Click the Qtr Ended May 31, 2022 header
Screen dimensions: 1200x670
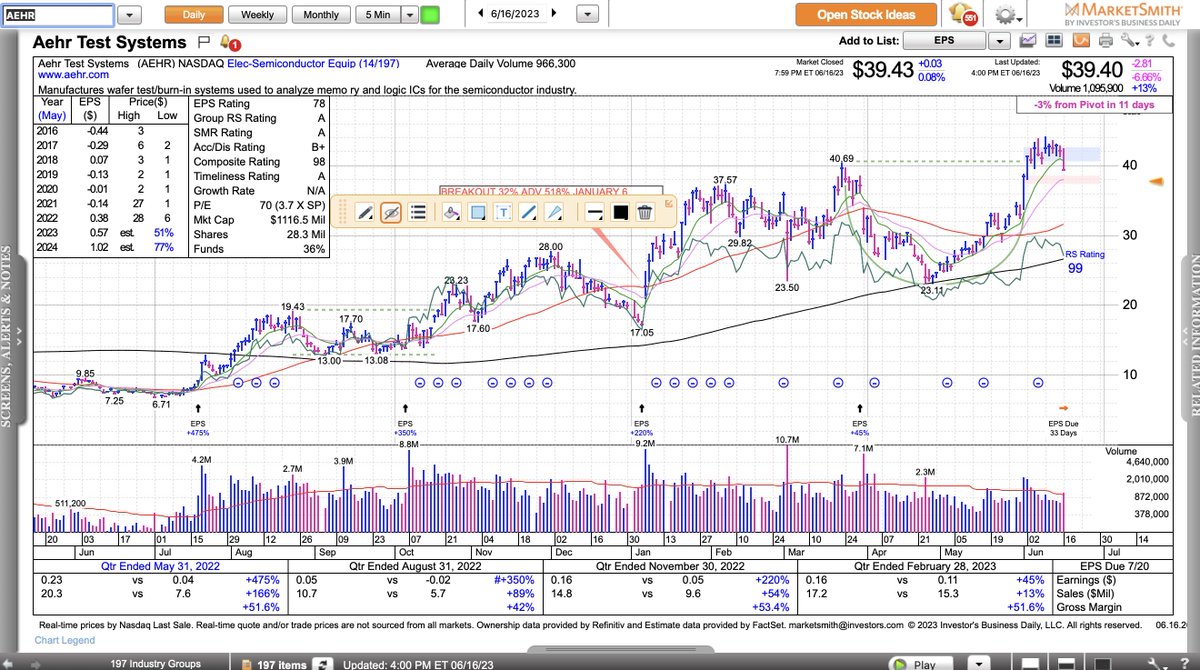pyautogui.click(x=161, y=567)
